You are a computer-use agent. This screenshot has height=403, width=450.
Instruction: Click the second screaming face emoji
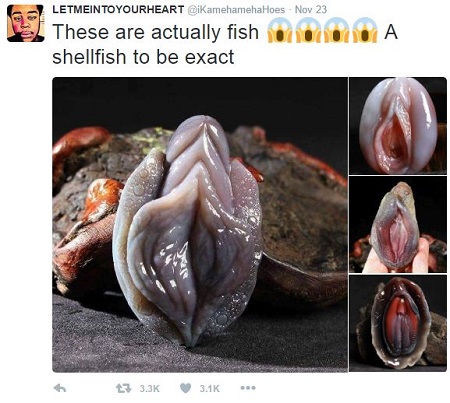point(308,31)
